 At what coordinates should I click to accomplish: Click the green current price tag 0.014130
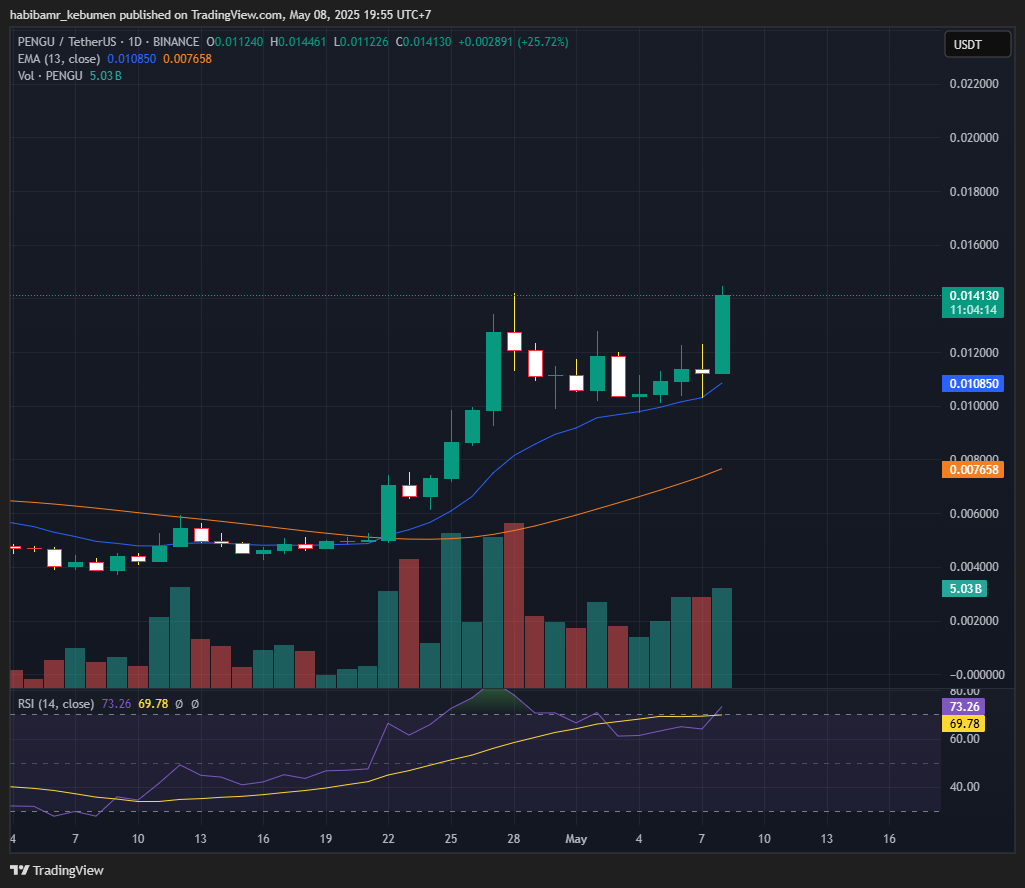click(973, 295)
